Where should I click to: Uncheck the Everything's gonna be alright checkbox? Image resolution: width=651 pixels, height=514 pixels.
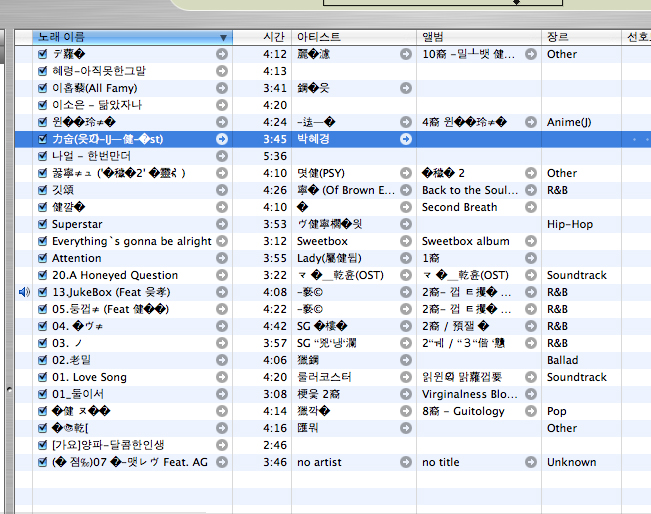[43, 242]
